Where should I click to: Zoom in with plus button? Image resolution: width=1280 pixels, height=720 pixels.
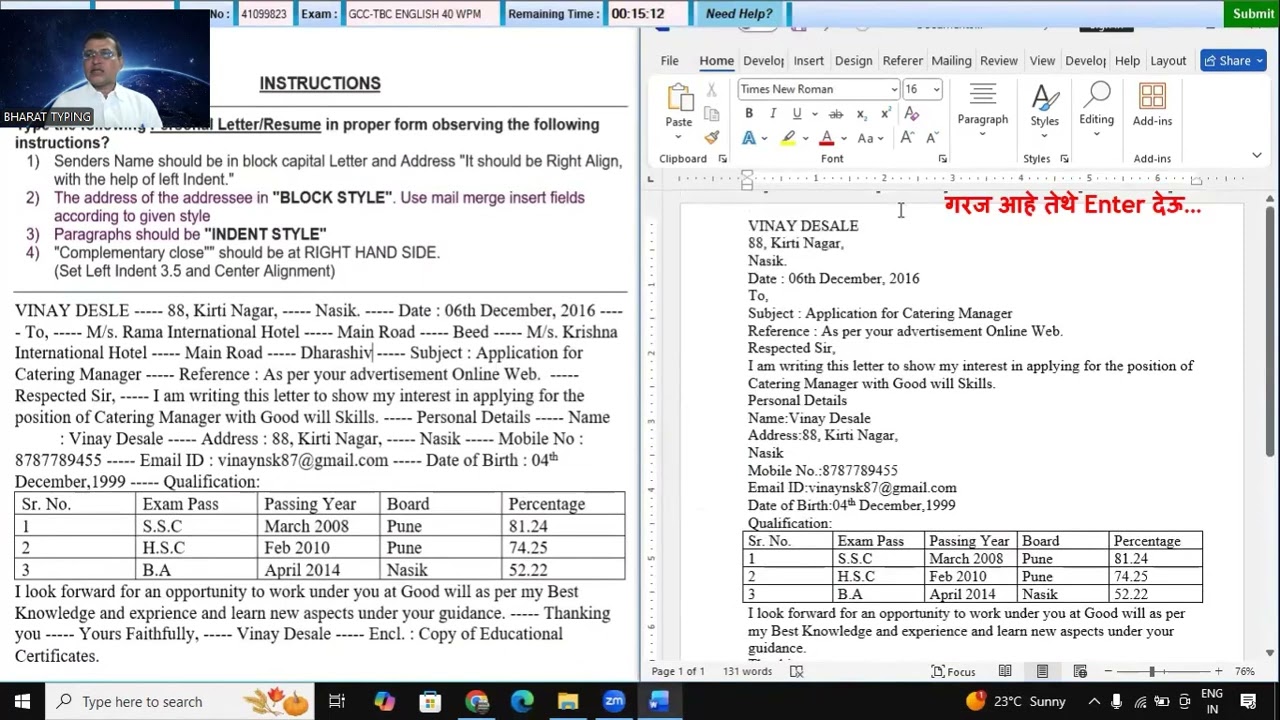[x=1218, y=671]
